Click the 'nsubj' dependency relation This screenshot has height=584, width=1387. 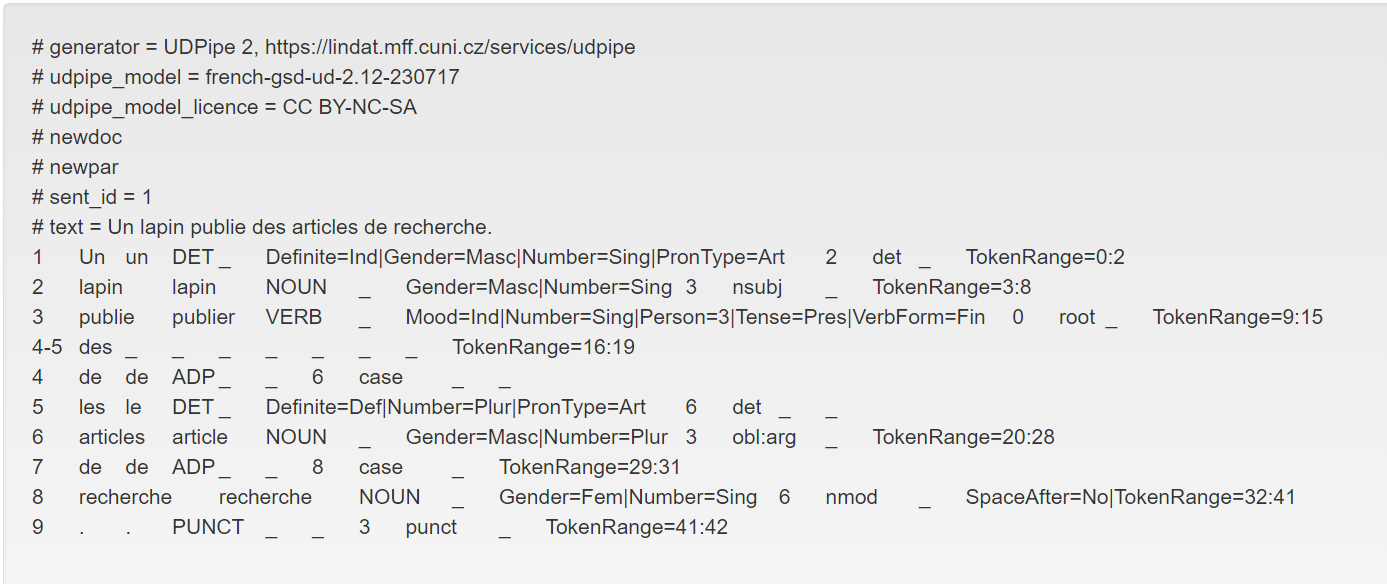[756, 287]
